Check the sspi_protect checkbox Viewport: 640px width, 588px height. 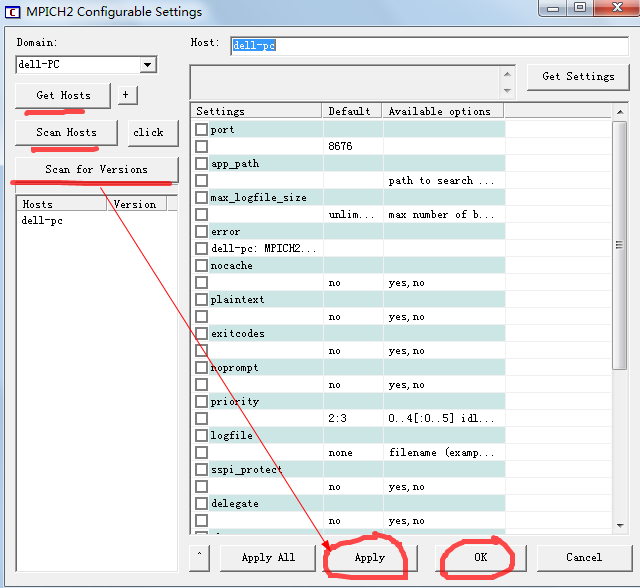(201, 470)
